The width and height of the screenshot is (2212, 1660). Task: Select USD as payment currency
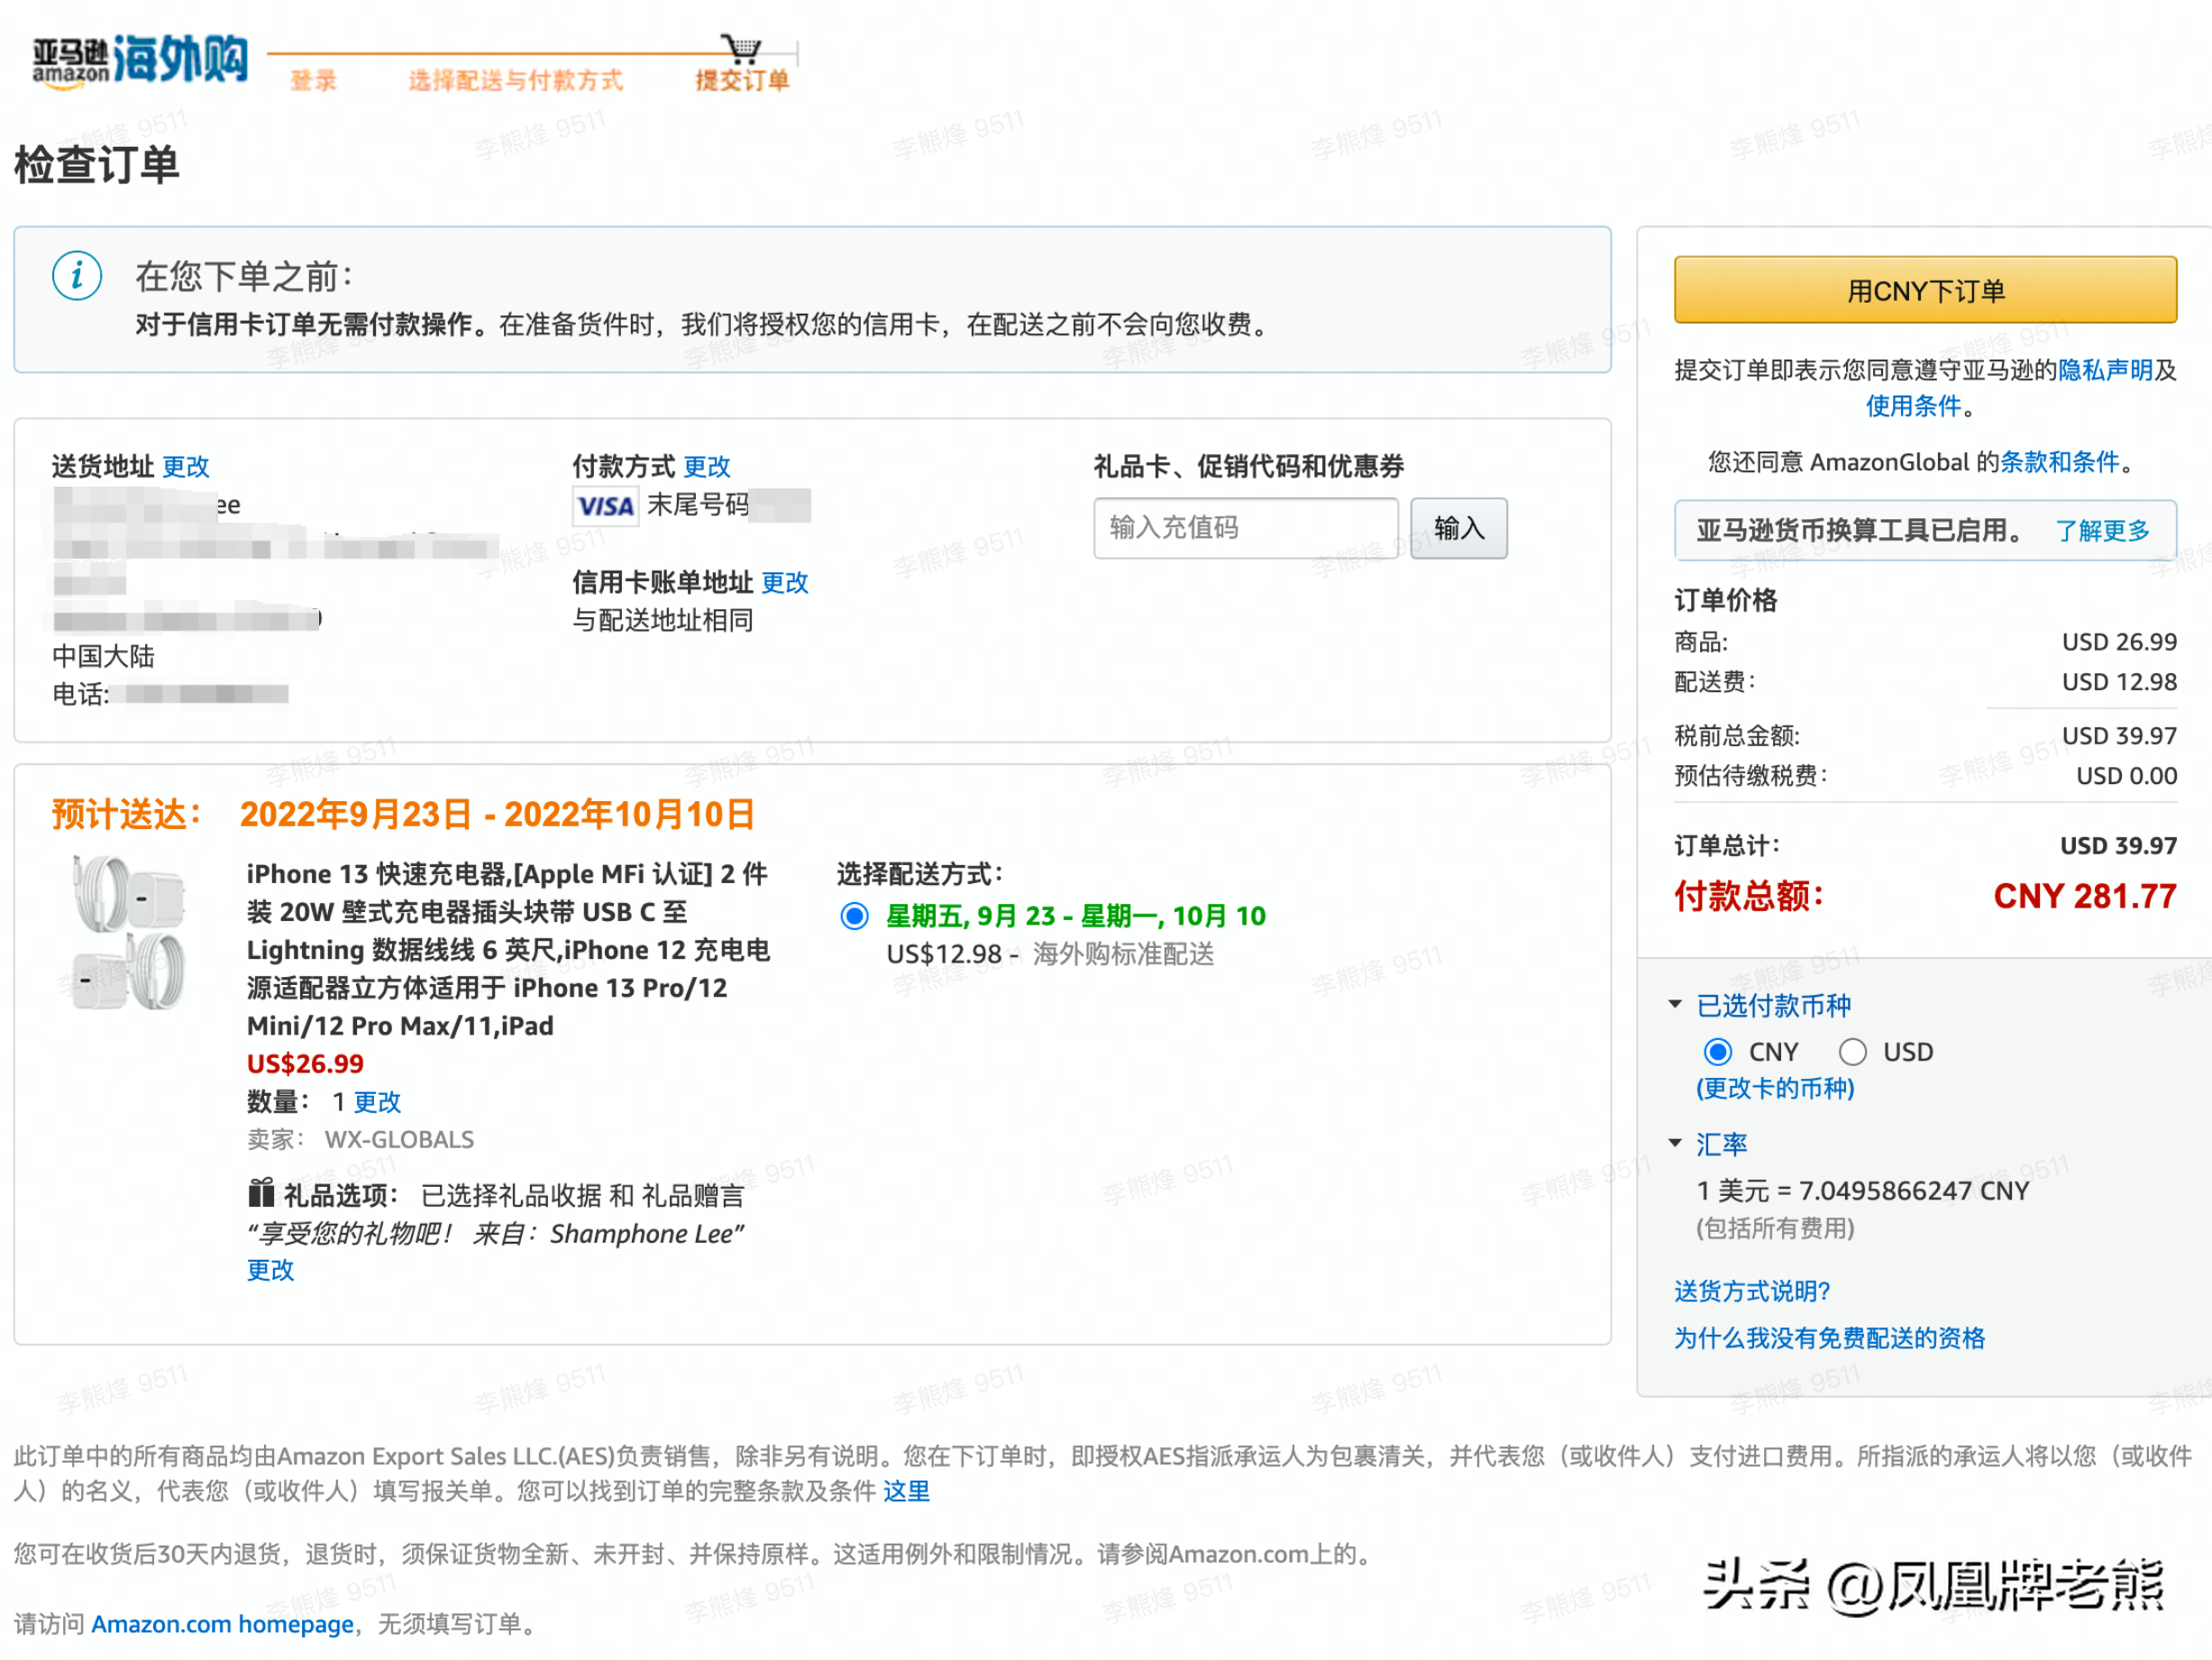coord(1852,1052)
